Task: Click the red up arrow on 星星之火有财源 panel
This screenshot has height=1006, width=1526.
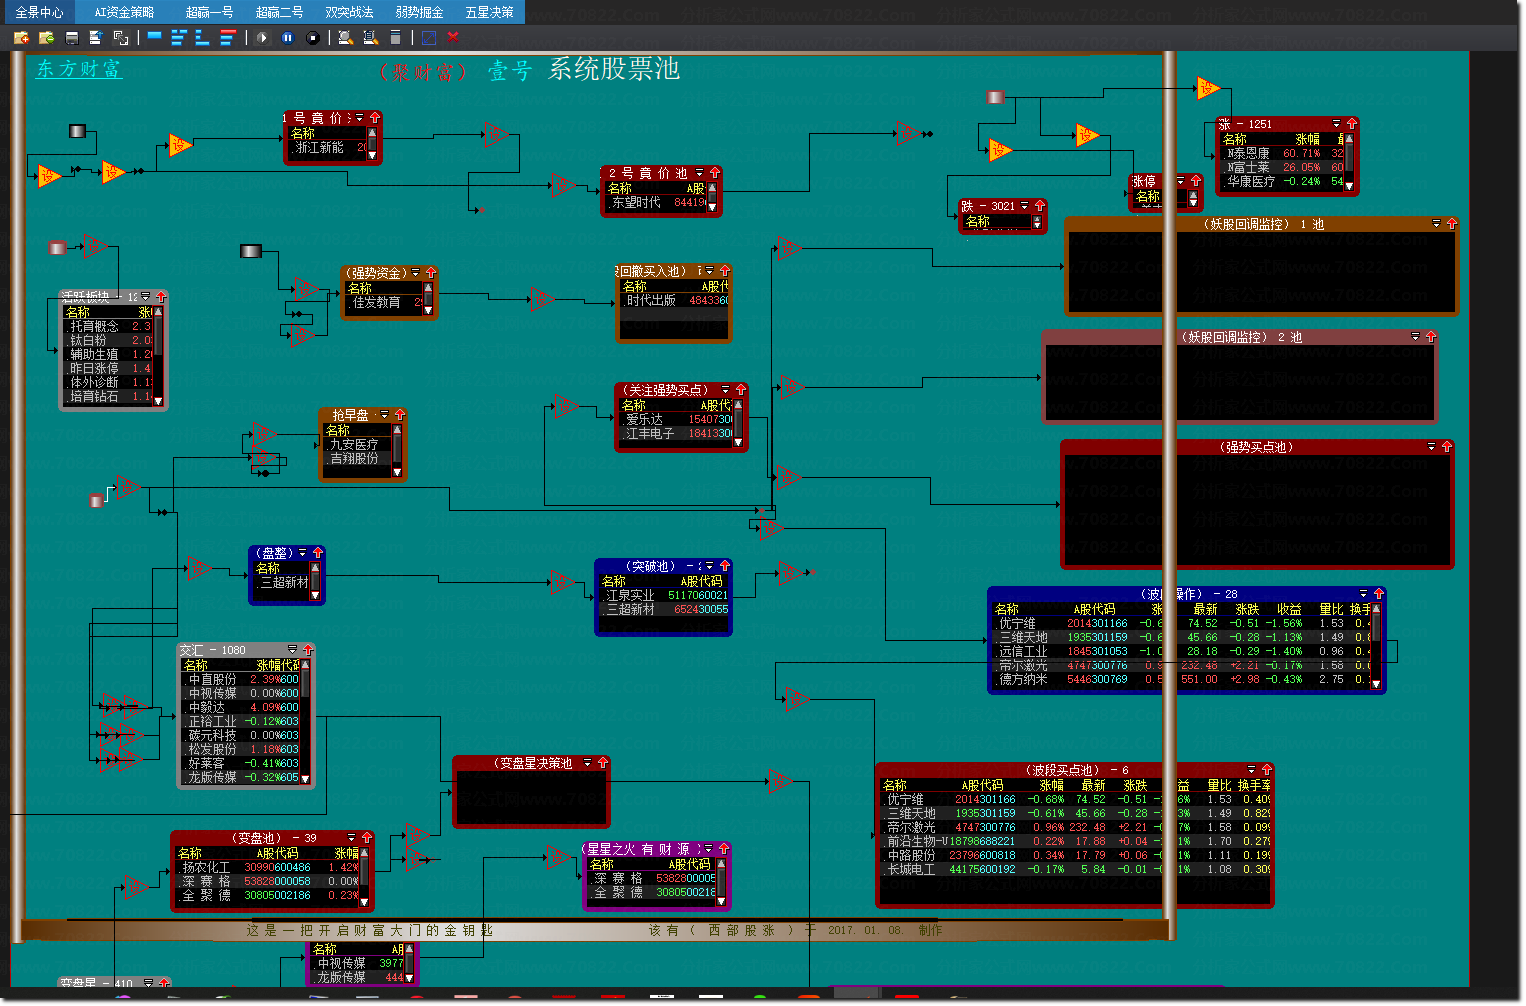Action: [x=723, y=848]
